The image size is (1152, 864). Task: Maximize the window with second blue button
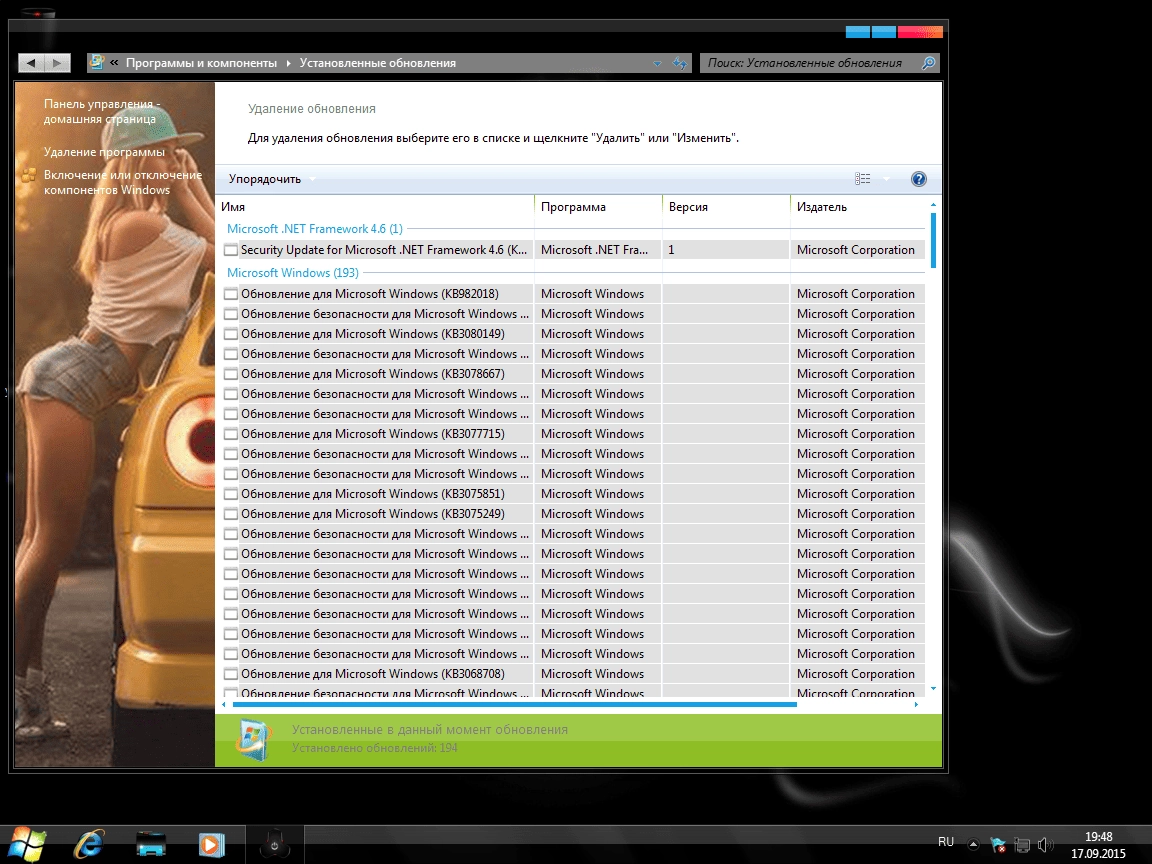tap(884, 32)
